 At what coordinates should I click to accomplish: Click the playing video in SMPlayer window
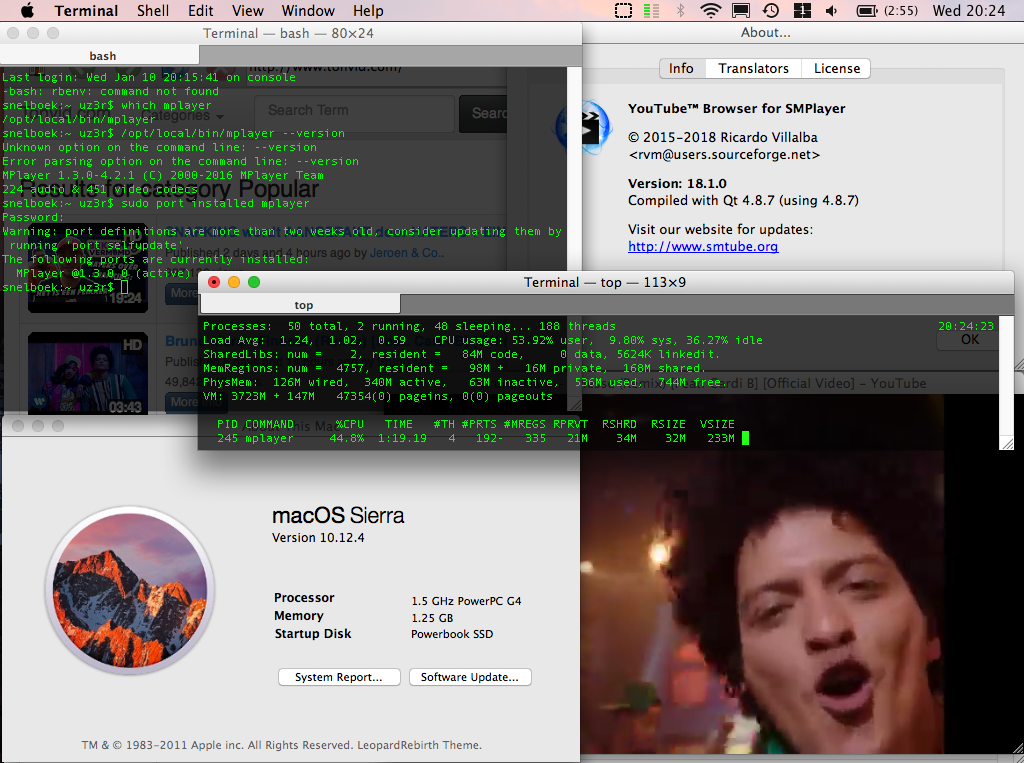click(x=762, y=601)
